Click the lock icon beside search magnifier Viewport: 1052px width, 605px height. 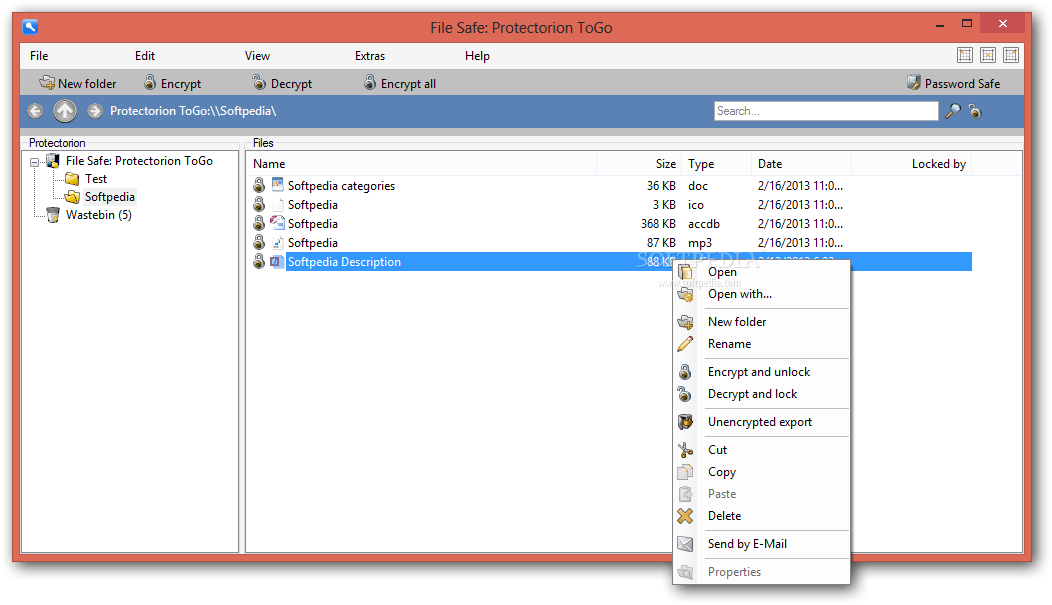(x=975, y=111)
